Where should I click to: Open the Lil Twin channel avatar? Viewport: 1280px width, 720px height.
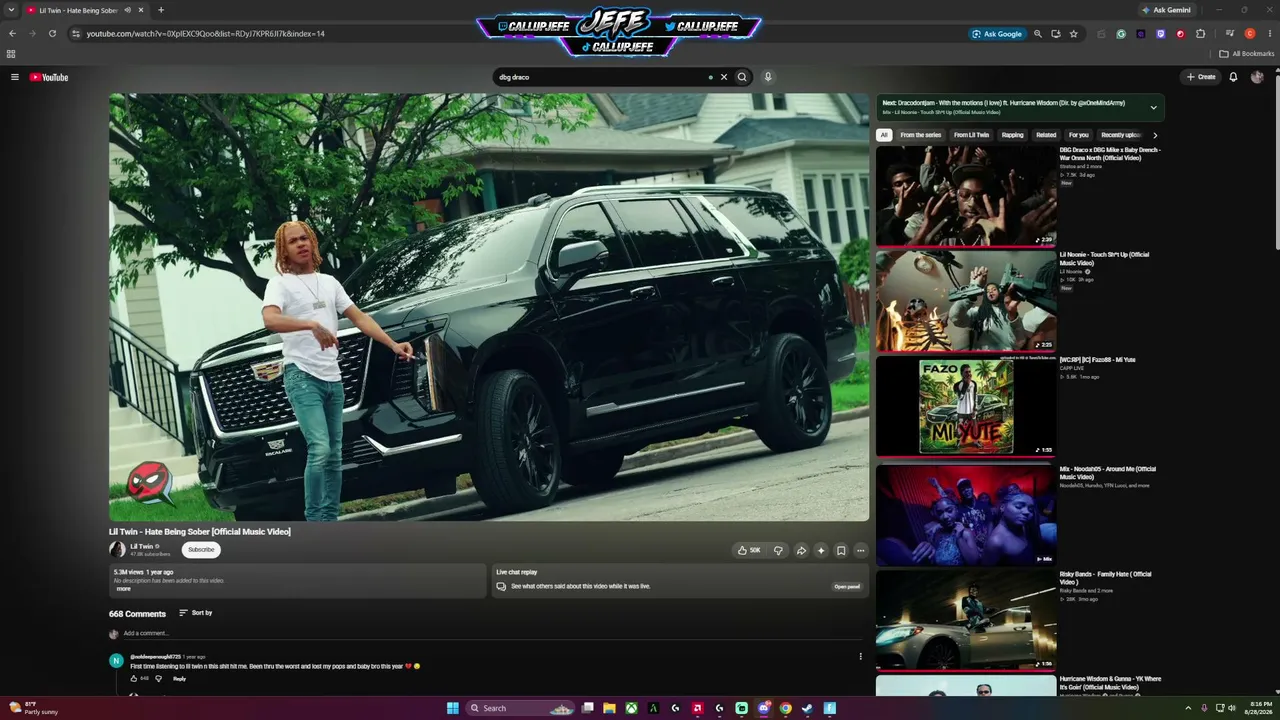[117, 549]
